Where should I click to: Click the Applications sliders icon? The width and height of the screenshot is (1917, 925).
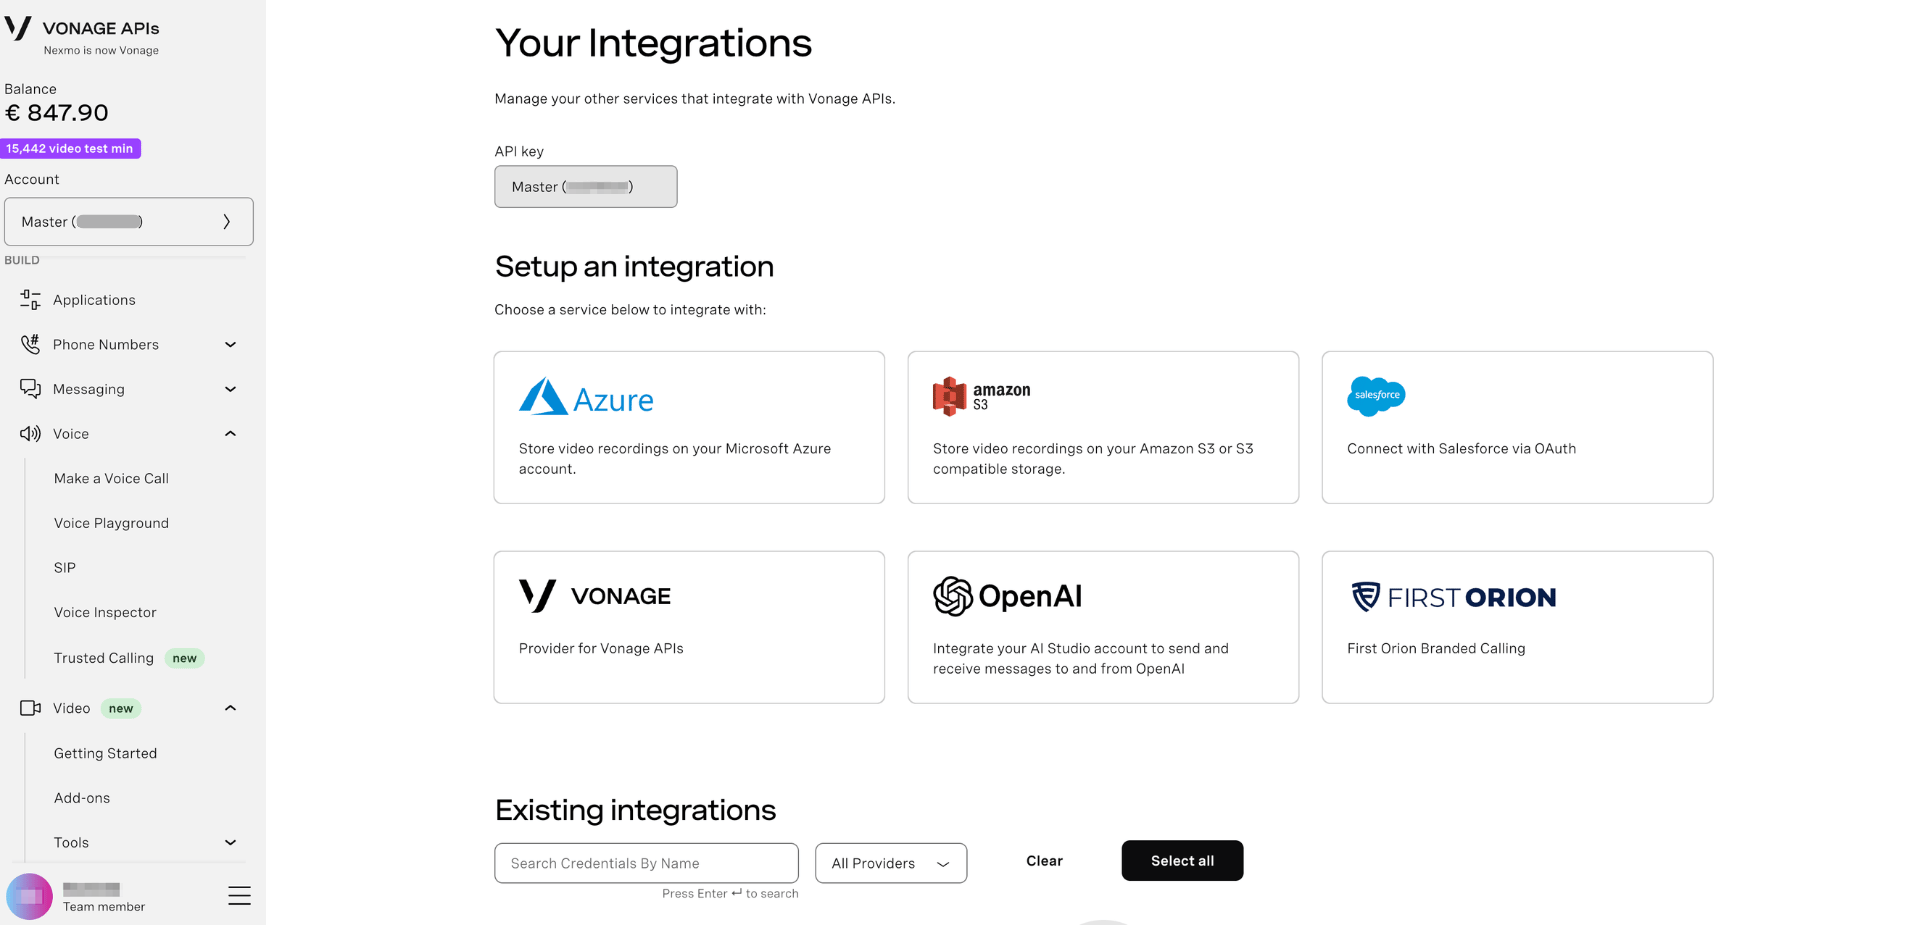click(30, 300)
